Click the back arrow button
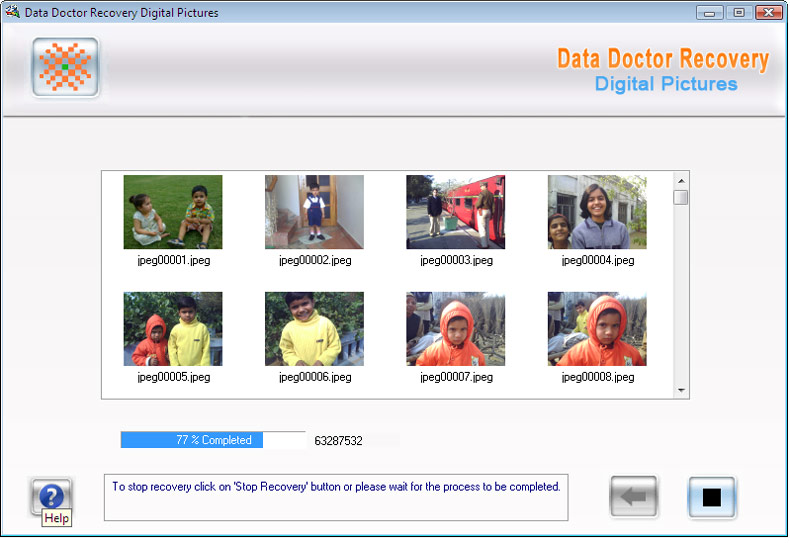Viewport: 790px width, 543px height. pos(634,497)
